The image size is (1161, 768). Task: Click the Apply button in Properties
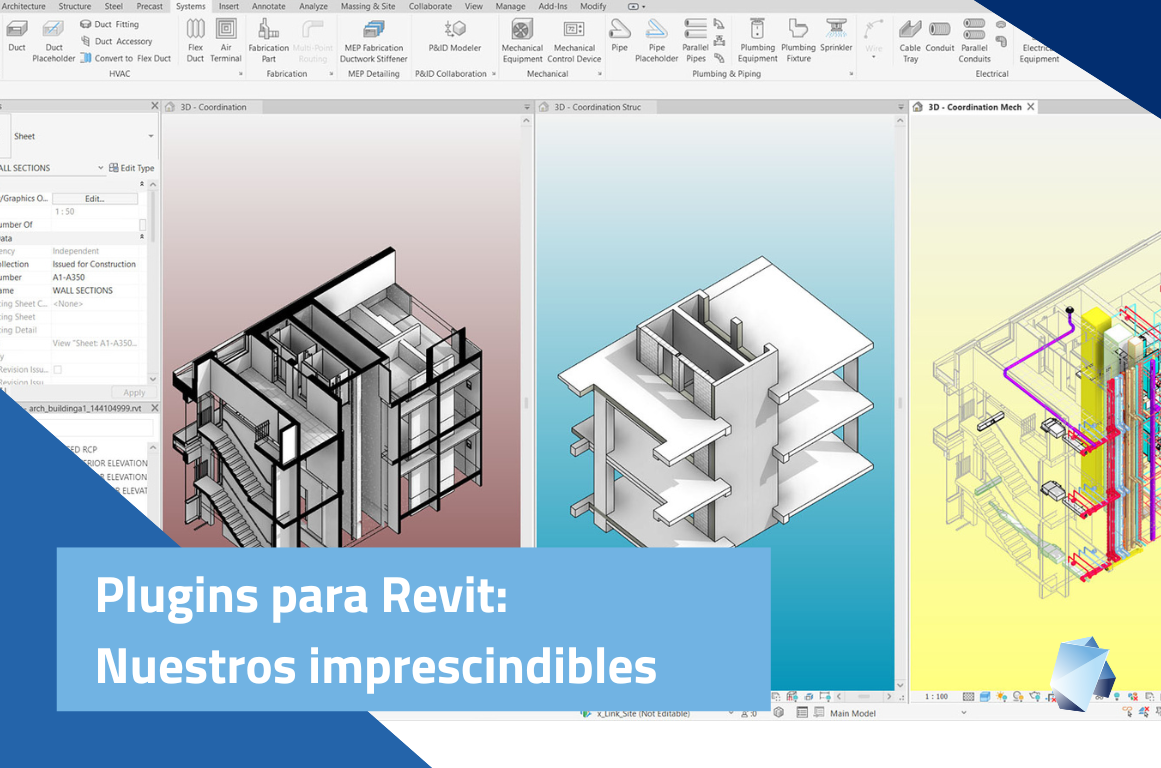point(134,393)
